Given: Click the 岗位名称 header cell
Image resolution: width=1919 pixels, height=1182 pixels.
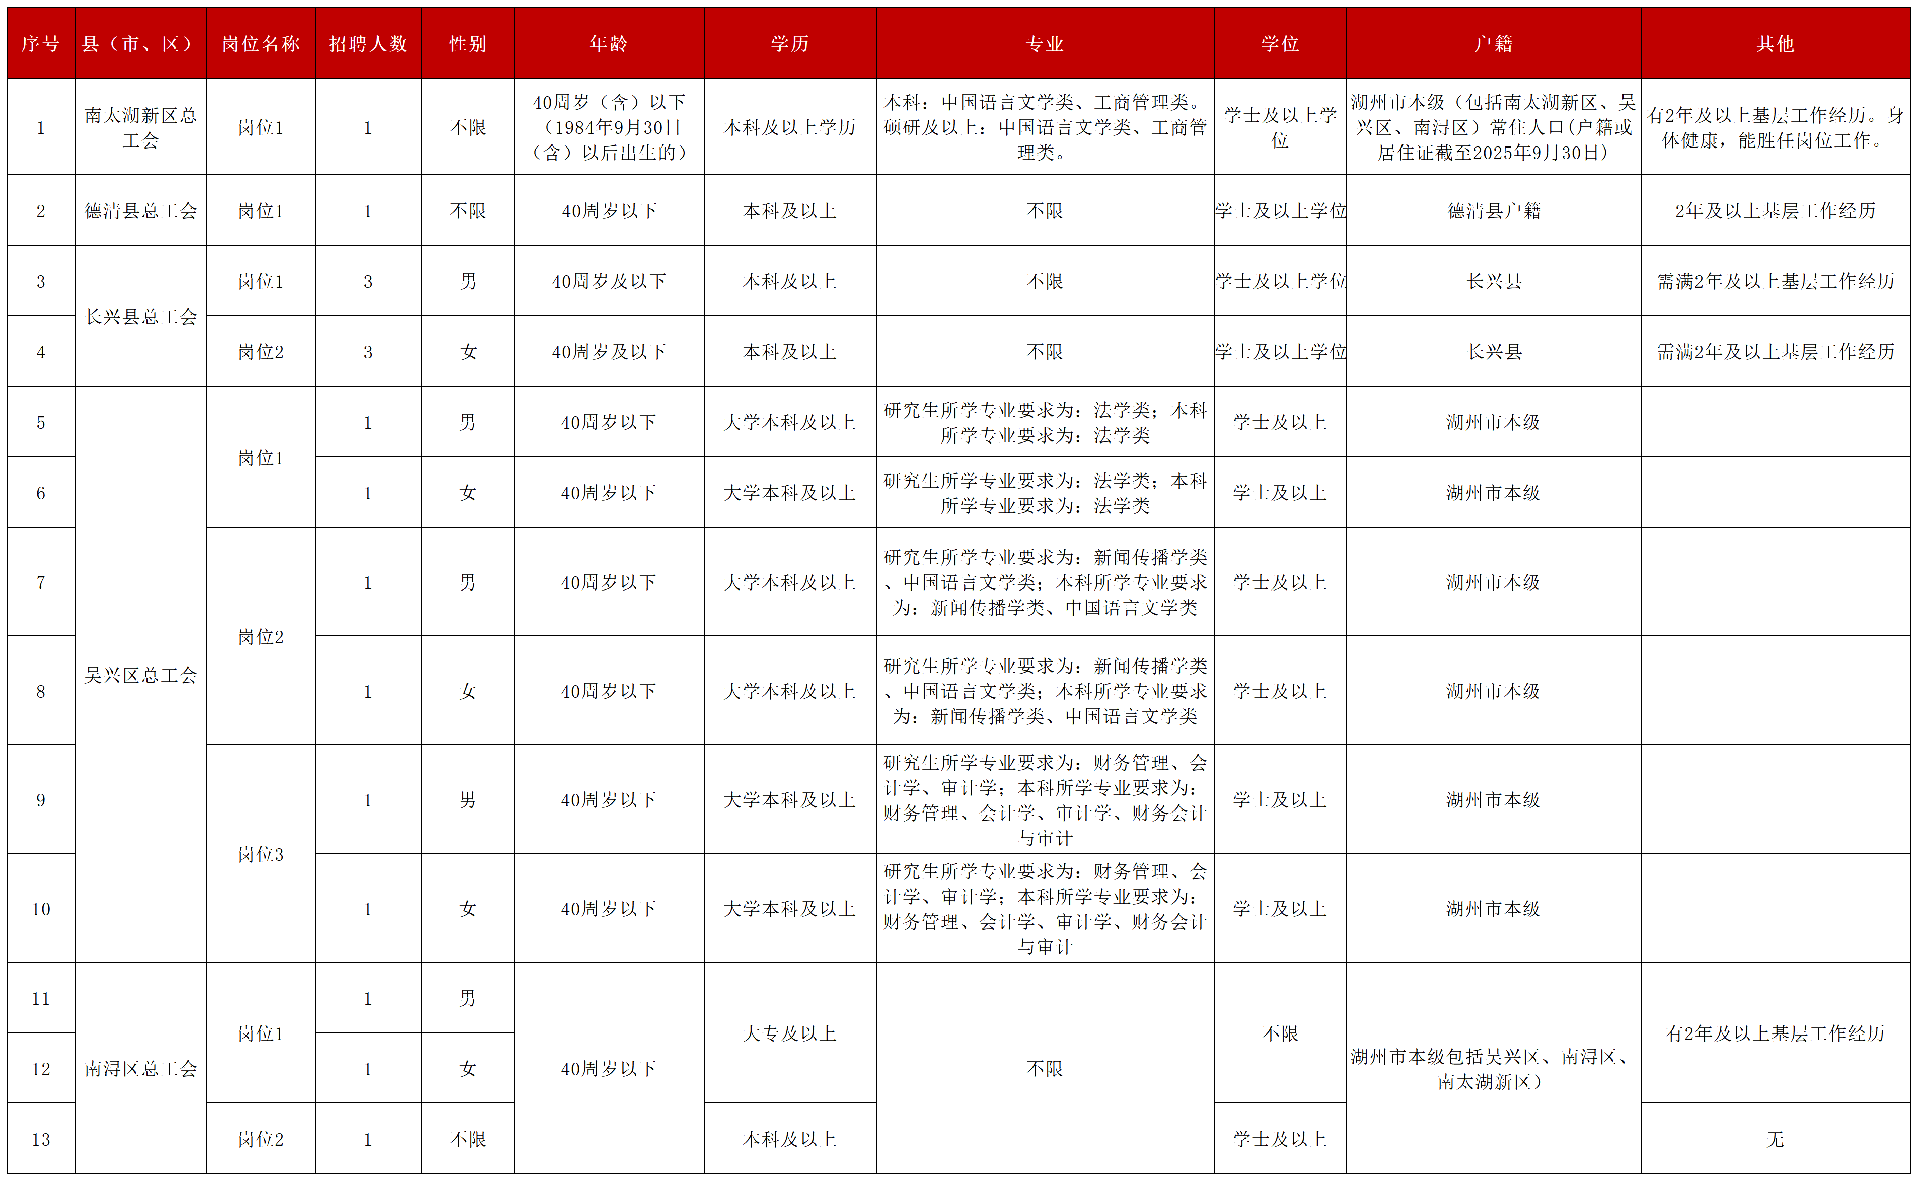Looking at the screenshot, I should click(x=261, y=43).
